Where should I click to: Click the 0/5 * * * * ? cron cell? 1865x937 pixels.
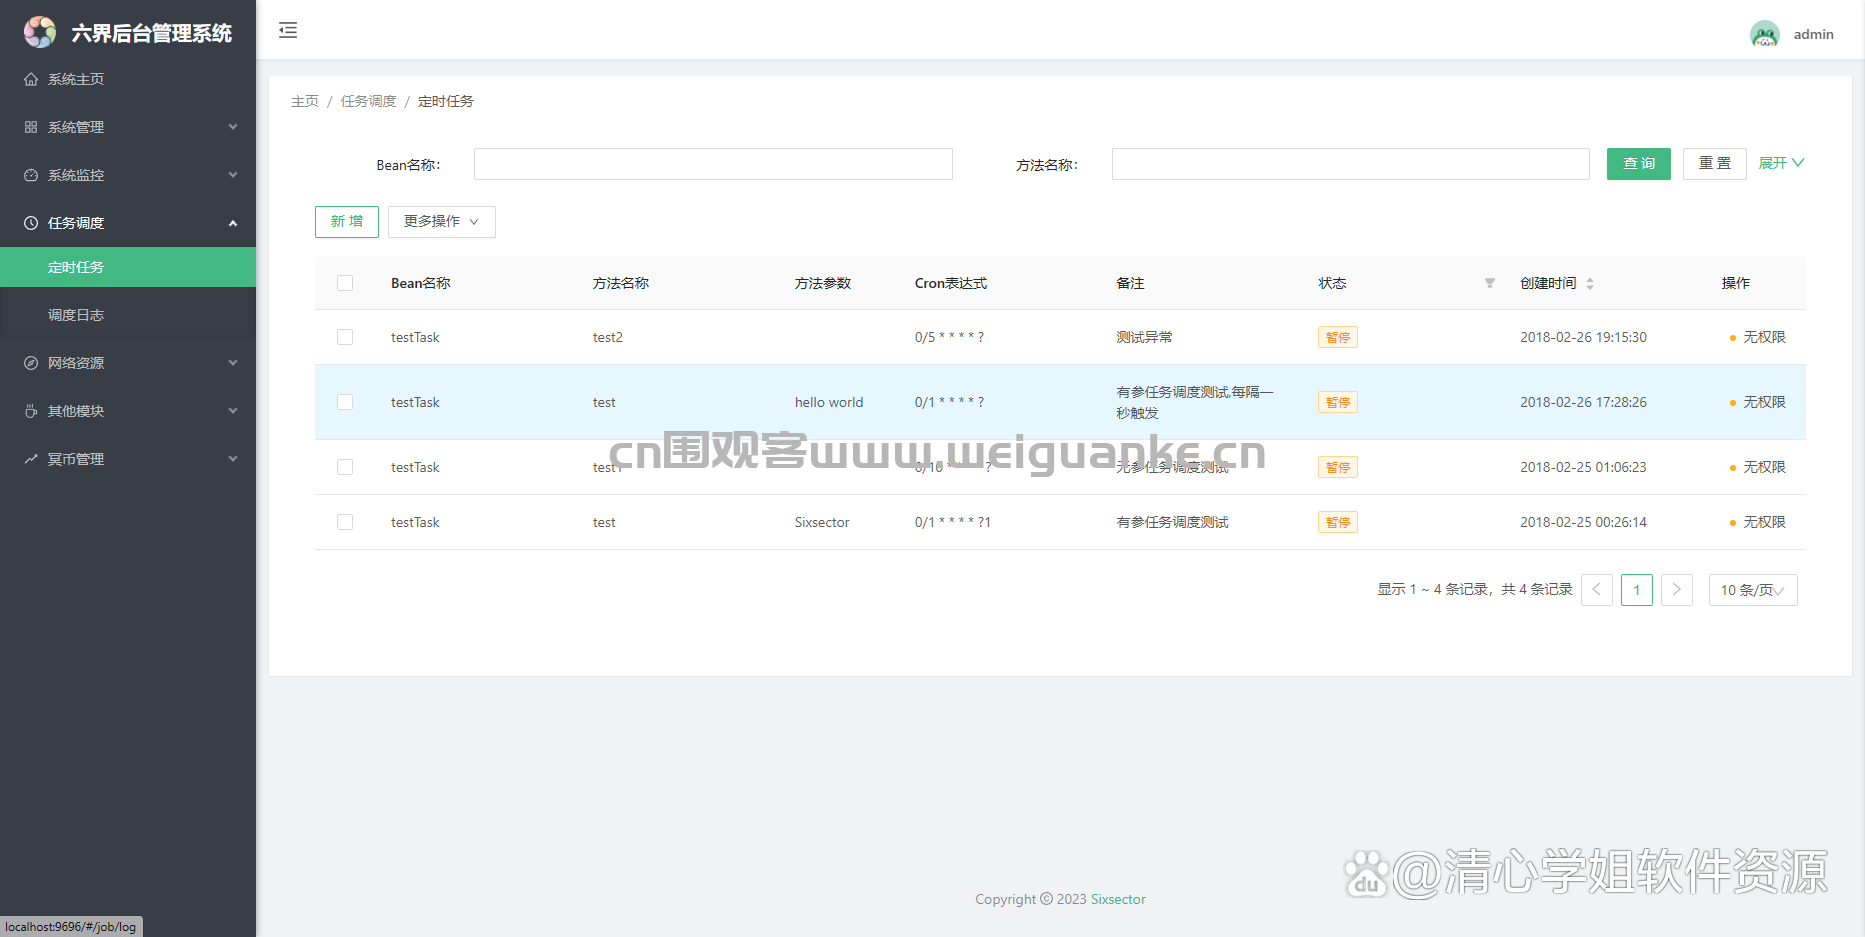[x=949, y=337]
